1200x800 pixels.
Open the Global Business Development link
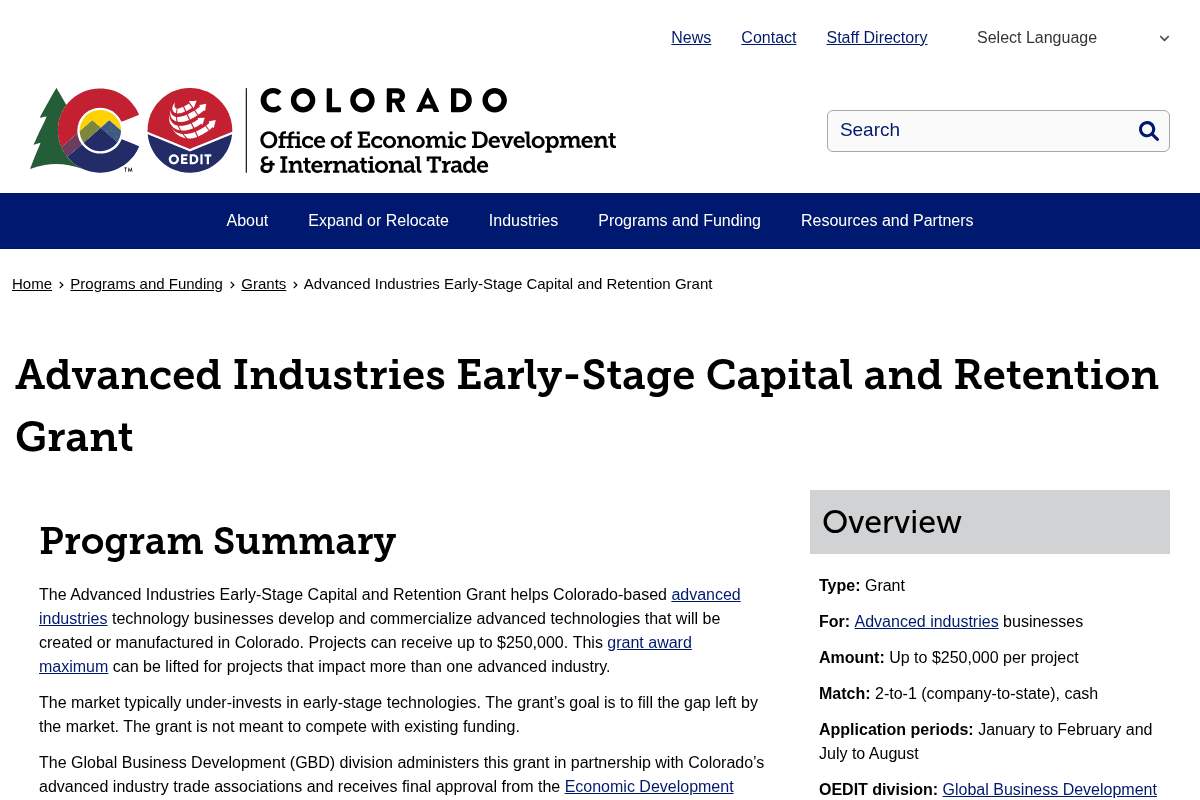click(1049, 790)
